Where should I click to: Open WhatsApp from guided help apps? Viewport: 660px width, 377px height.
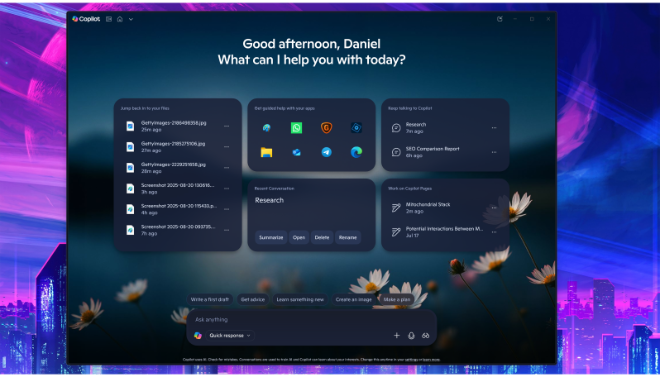296,128
